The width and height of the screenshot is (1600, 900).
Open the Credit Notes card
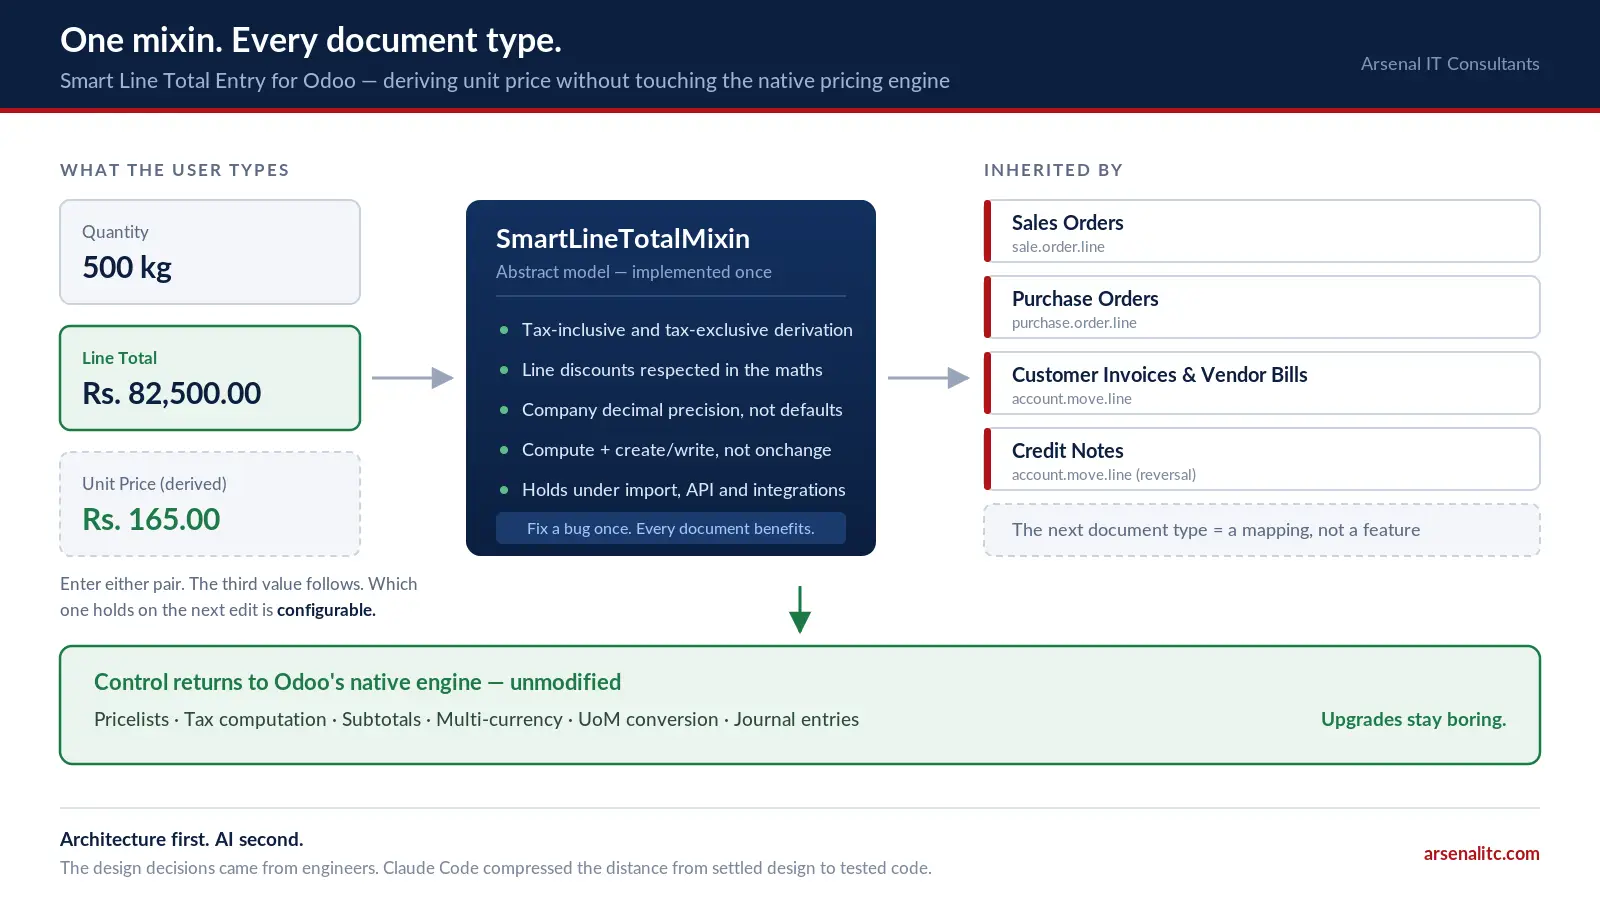[1262, 459]
